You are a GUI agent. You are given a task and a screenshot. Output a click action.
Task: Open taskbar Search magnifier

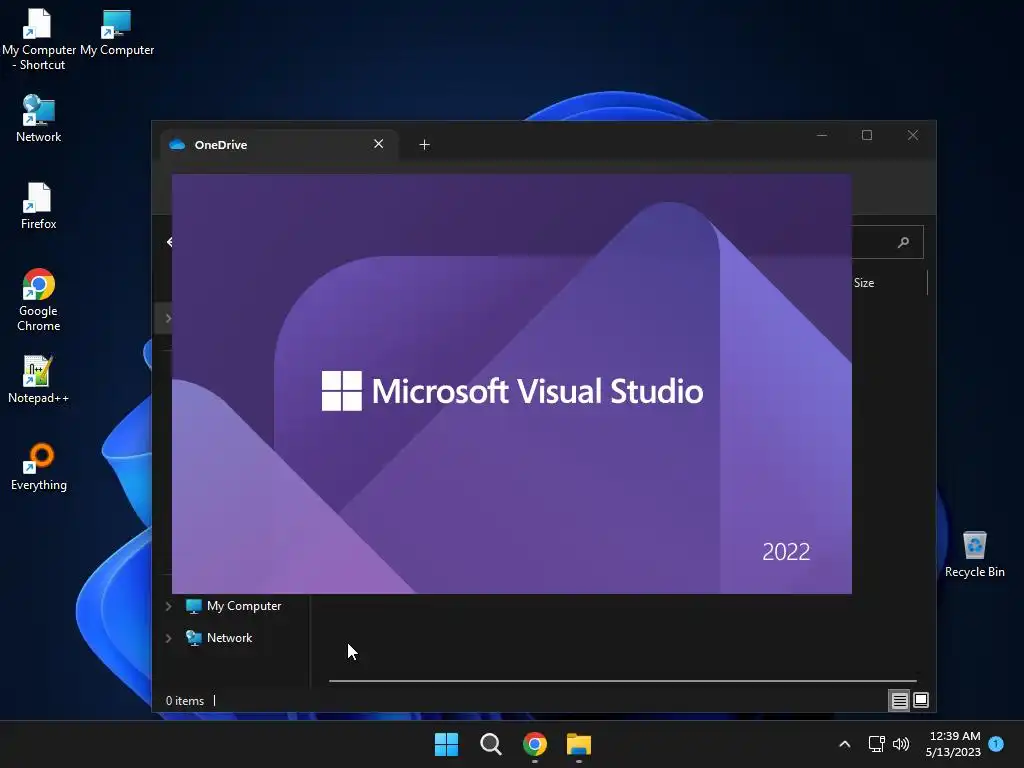[x=490, y=744]
